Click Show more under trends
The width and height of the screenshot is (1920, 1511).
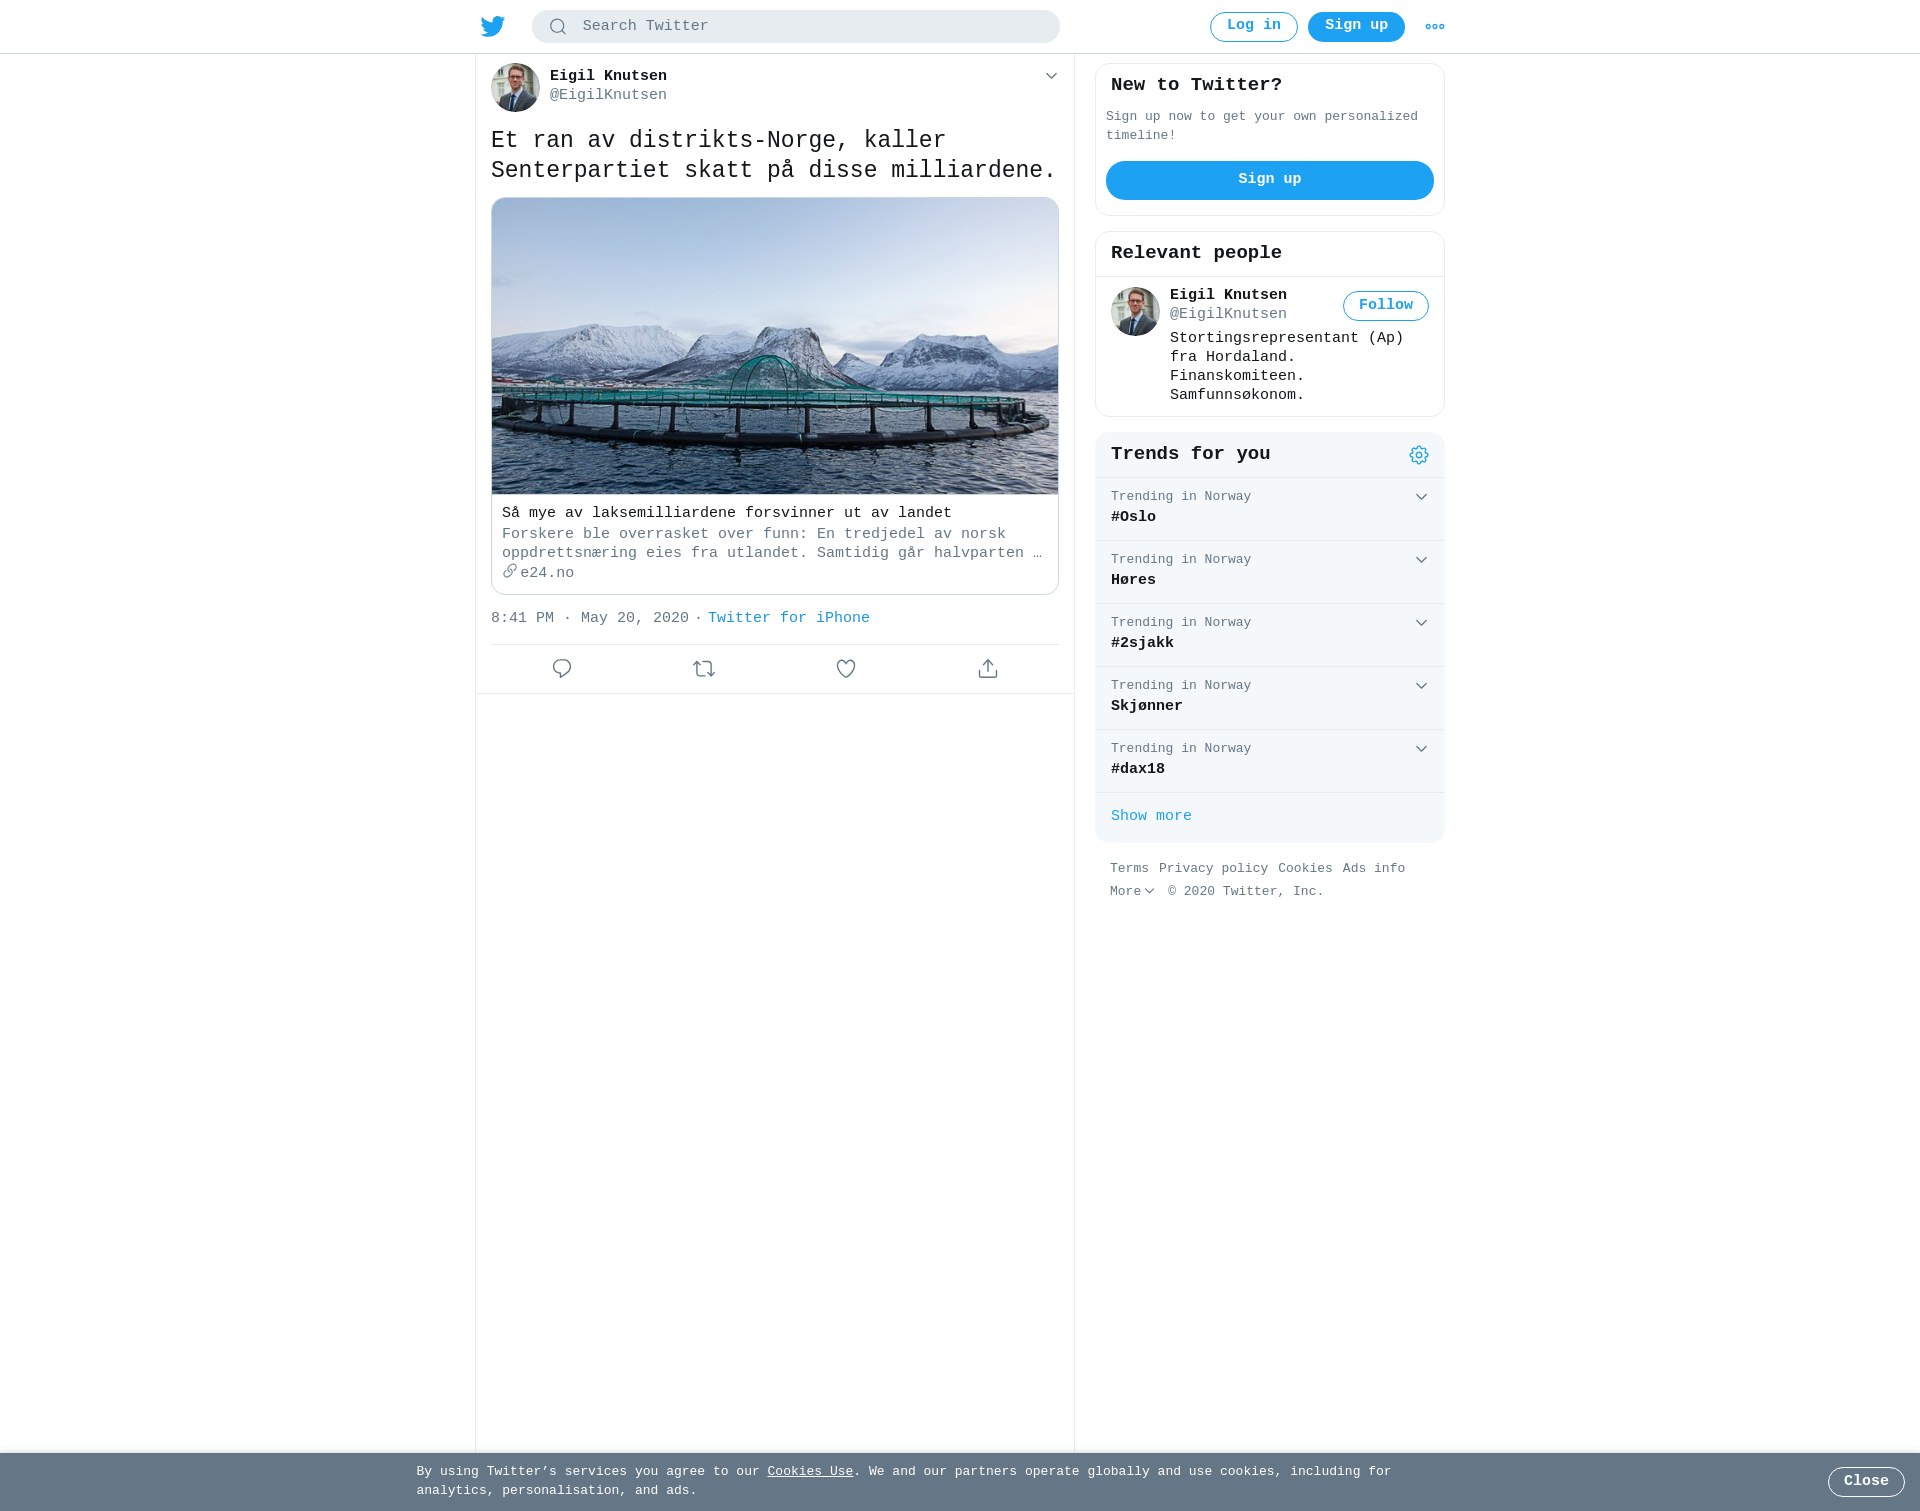[x=1151, y=816]
